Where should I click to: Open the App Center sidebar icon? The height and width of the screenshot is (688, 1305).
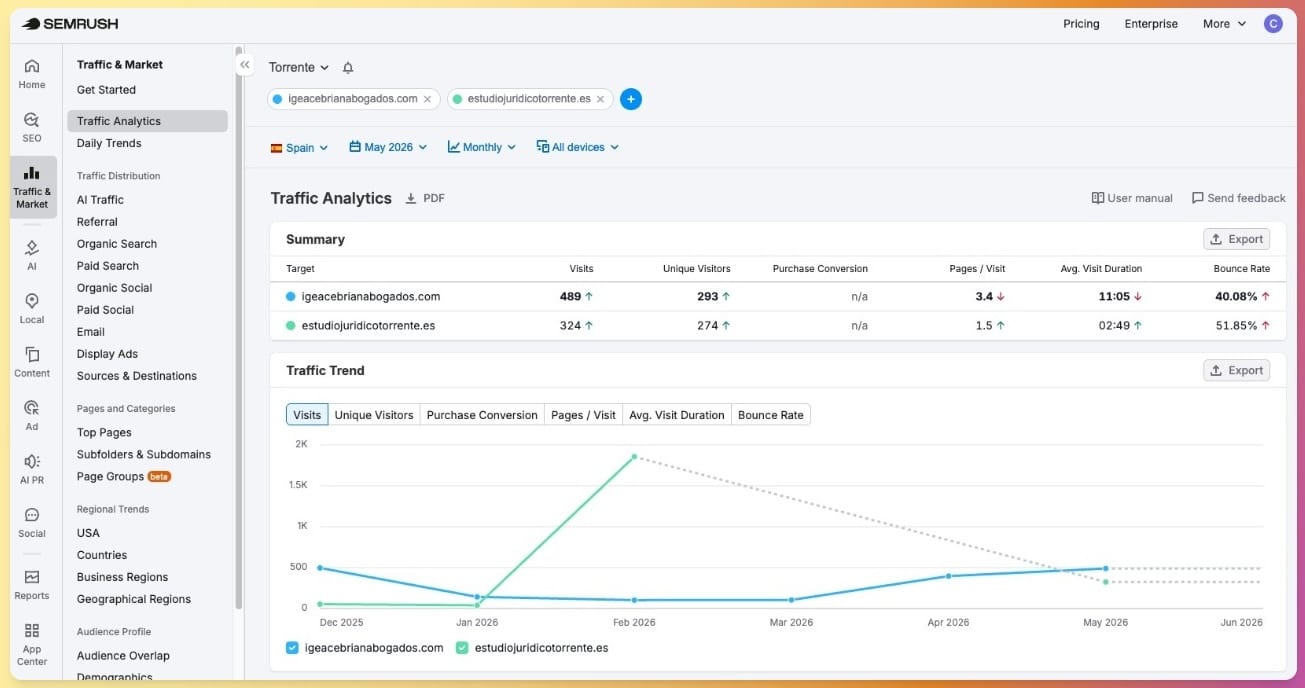32,644
